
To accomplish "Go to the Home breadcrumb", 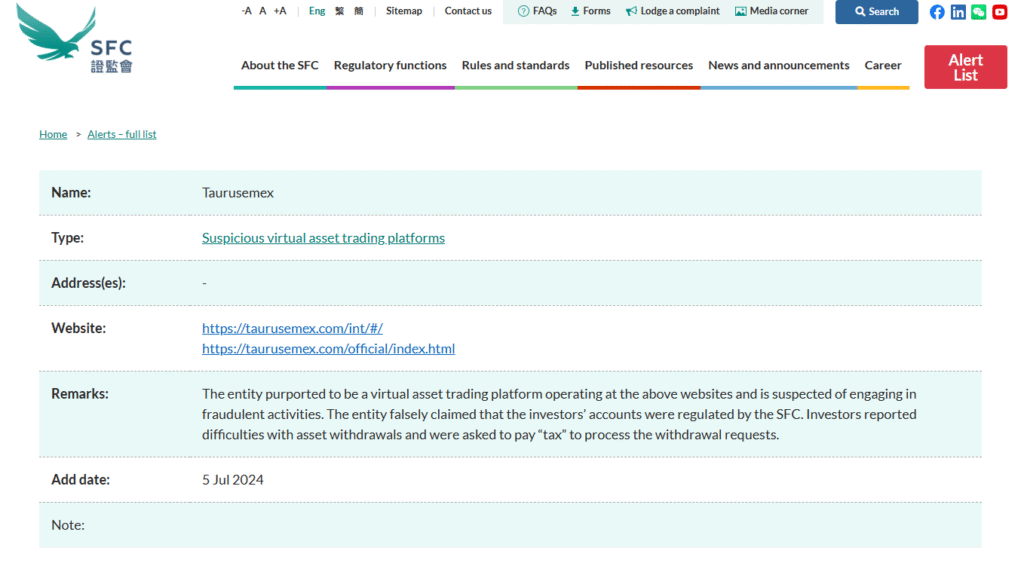I will tap(53, 134).
